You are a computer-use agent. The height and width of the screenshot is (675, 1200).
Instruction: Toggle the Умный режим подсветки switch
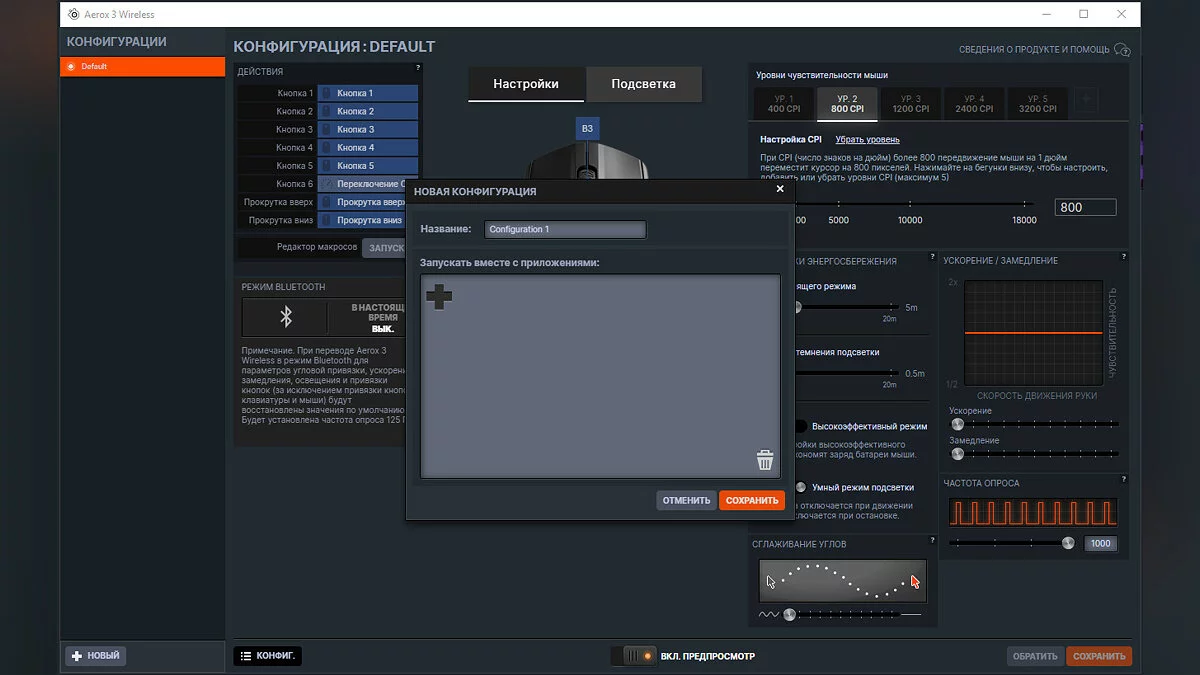(800, 487)
